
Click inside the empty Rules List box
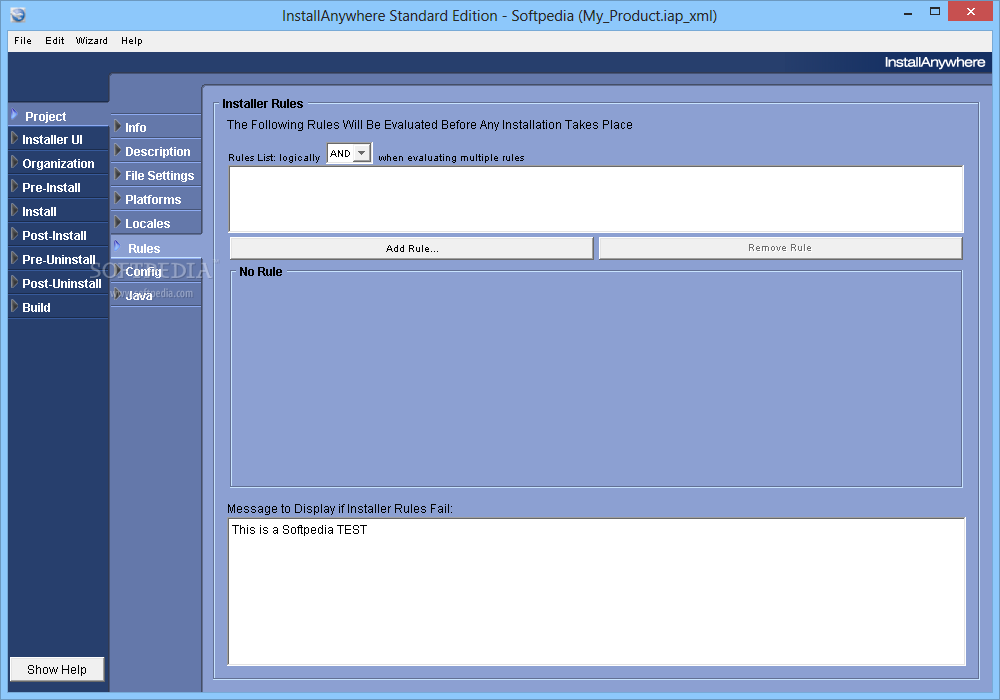[x=596, y=199]
